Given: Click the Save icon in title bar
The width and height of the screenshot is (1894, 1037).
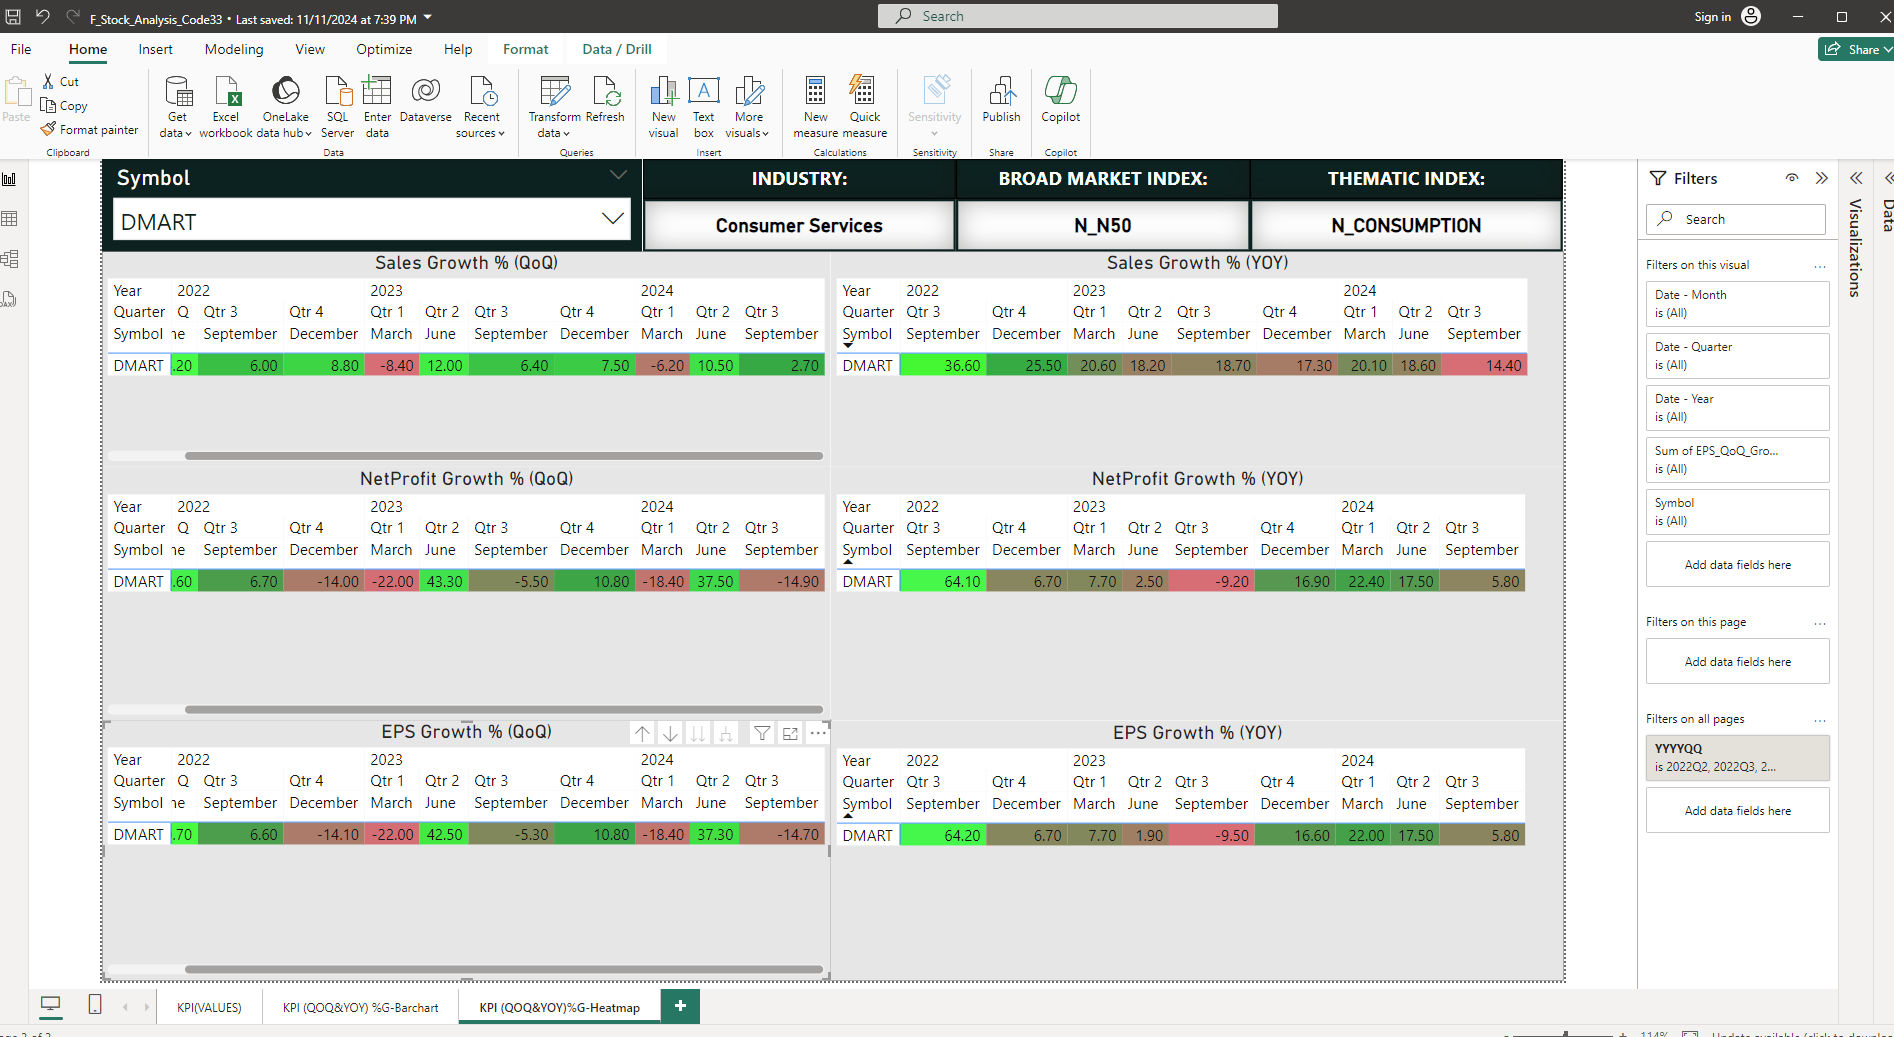Looking at the screenshot, I should click(14, 16).
